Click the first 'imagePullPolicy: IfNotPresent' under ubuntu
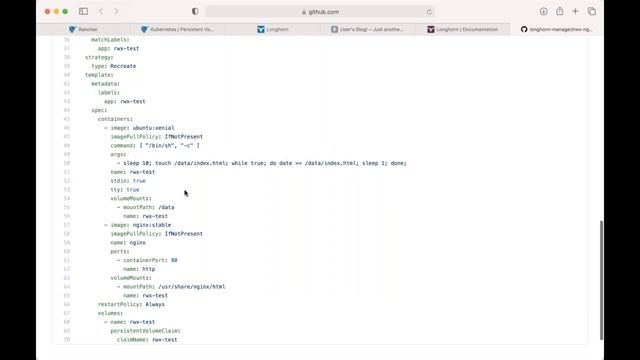The height and width of the screenshot is (360, 640). (156, 136)
